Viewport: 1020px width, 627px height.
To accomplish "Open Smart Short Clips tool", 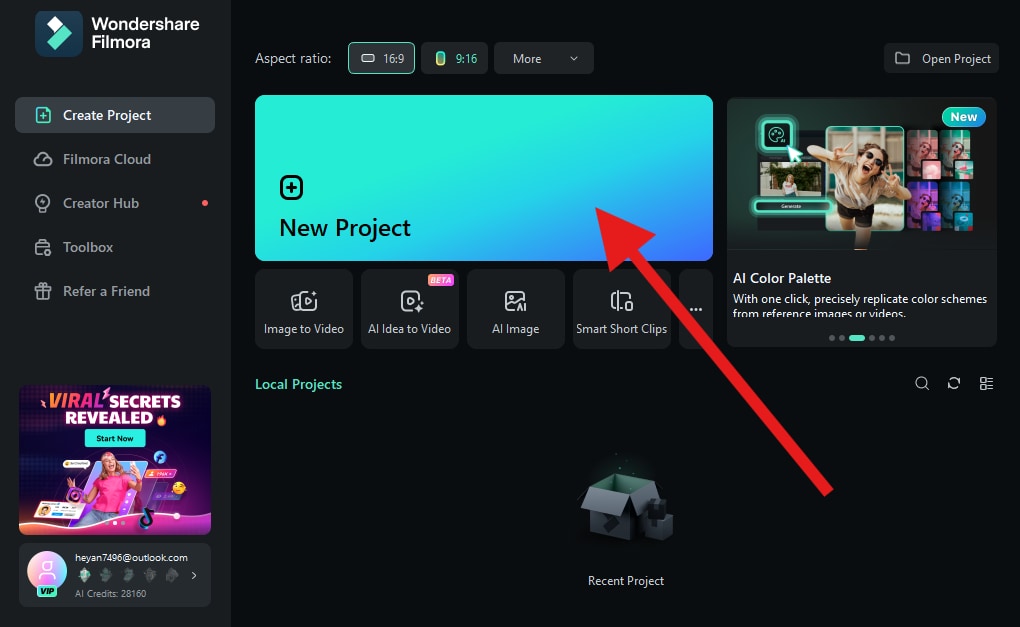I will click(622, 309).
